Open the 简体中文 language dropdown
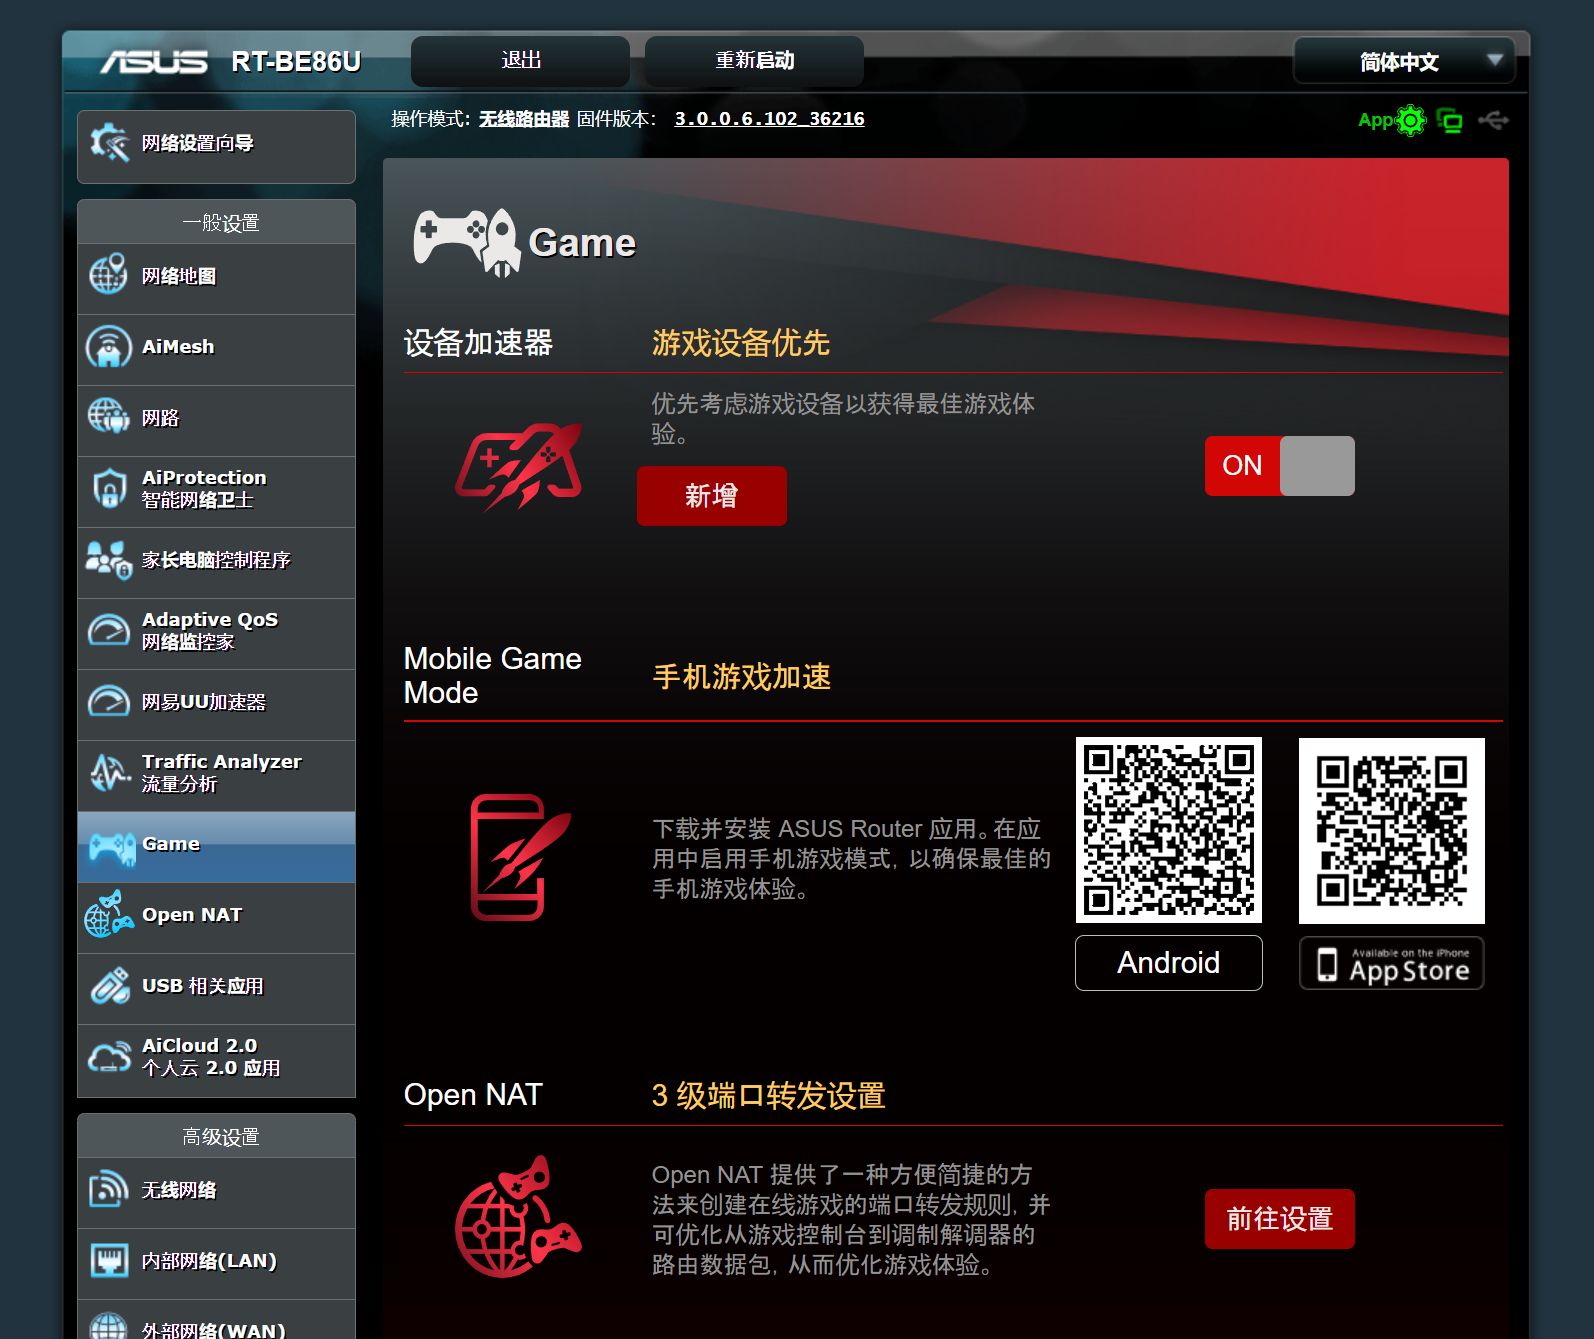This screenshot has height=1339, width=1594. 1404,62
